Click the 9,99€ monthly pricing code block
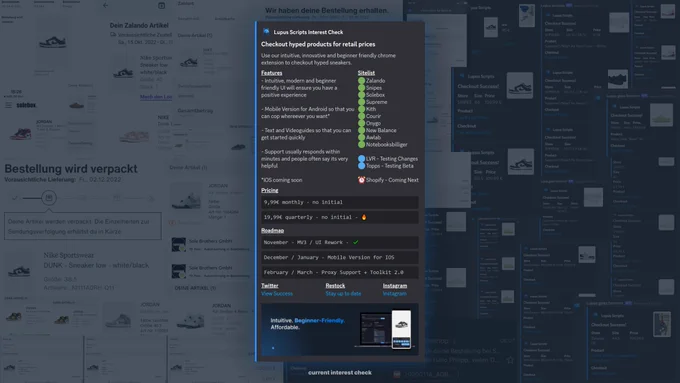This screenshot has height=383, width=680. click(x=340, y=202)
